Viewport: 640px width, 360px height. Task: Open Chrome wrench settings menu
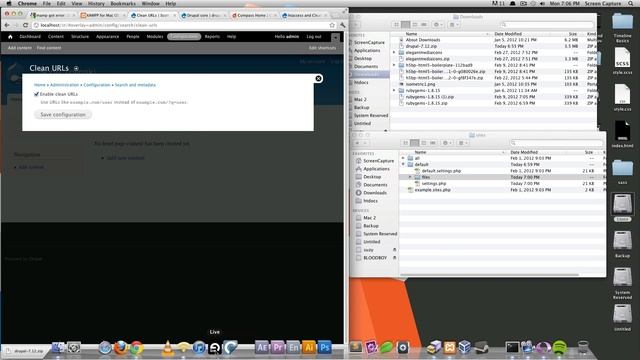click(343, 25)
